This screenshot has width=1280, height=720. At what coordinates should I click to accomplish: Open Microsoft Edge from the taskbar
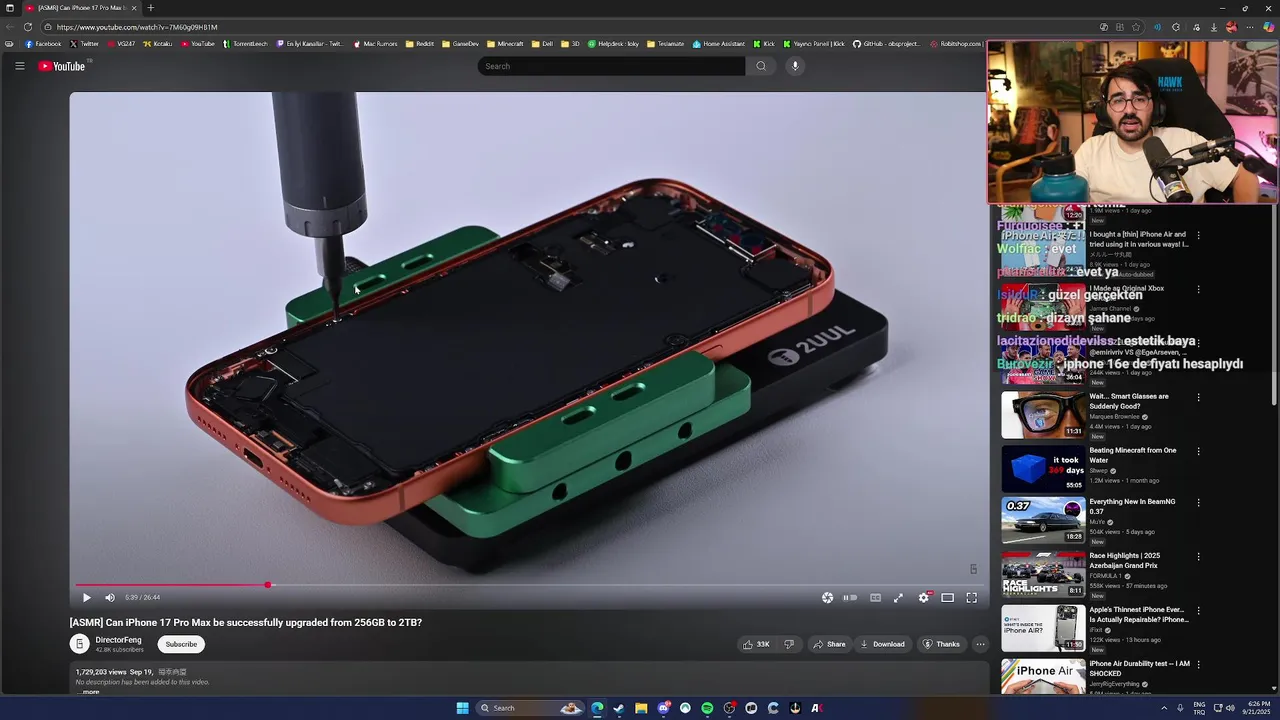tap(597, 708)
